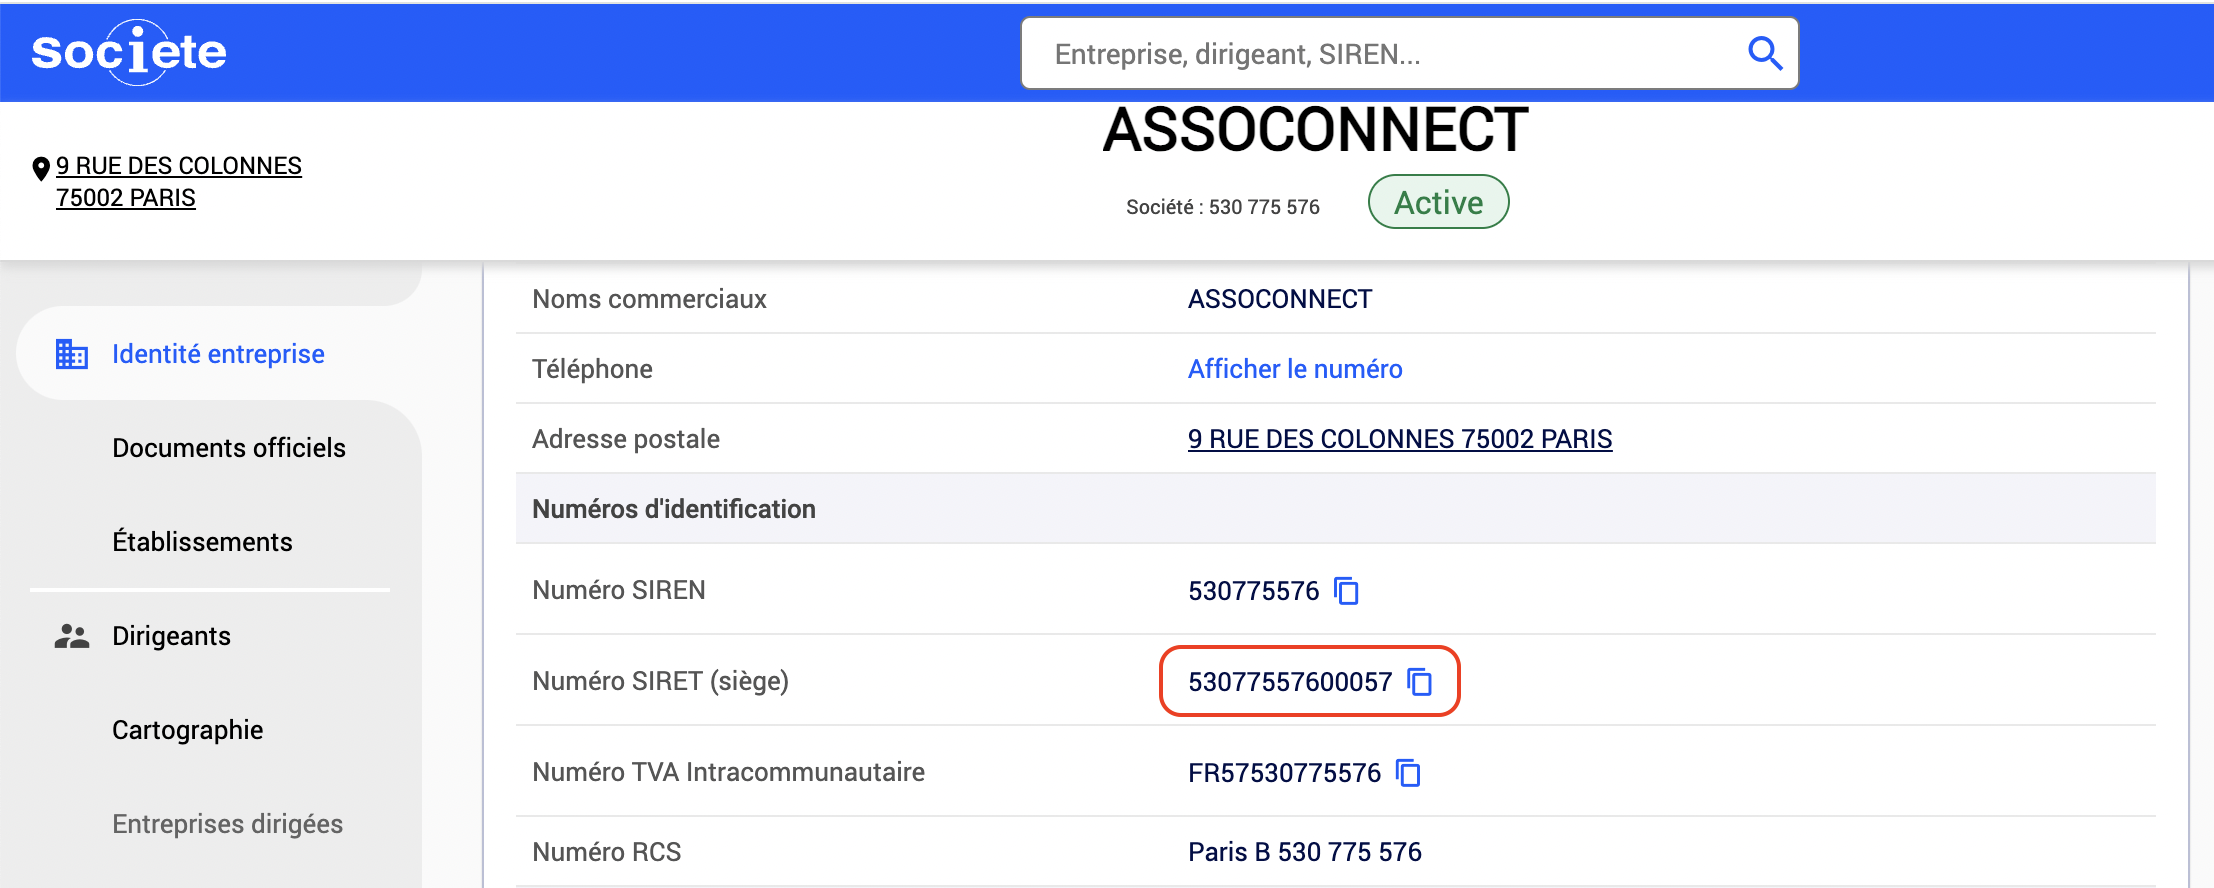Click Afficher le numéro link

click(x=1295, y=369)
